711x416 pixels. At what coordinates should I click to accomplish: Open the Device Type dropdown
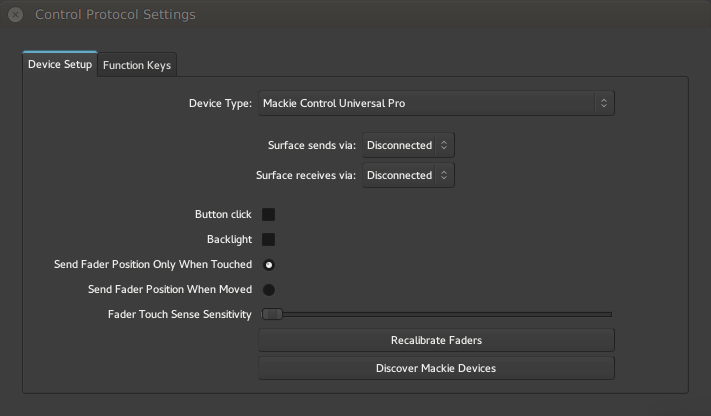436,103
